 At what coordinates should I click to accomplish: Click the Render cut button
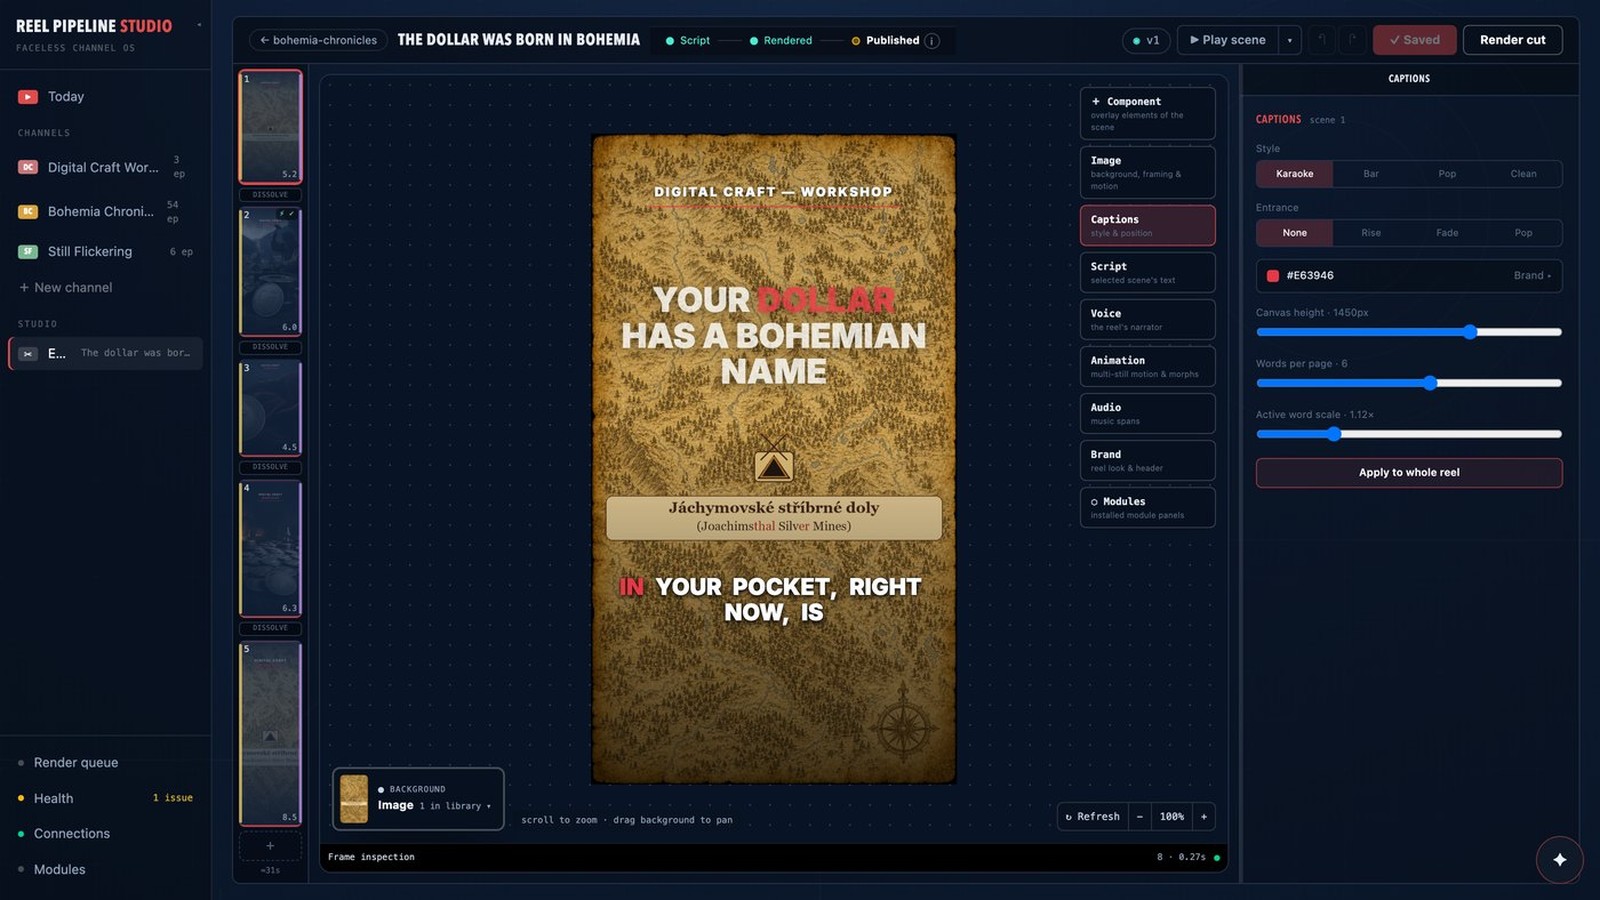click(x=1512, y=40)
